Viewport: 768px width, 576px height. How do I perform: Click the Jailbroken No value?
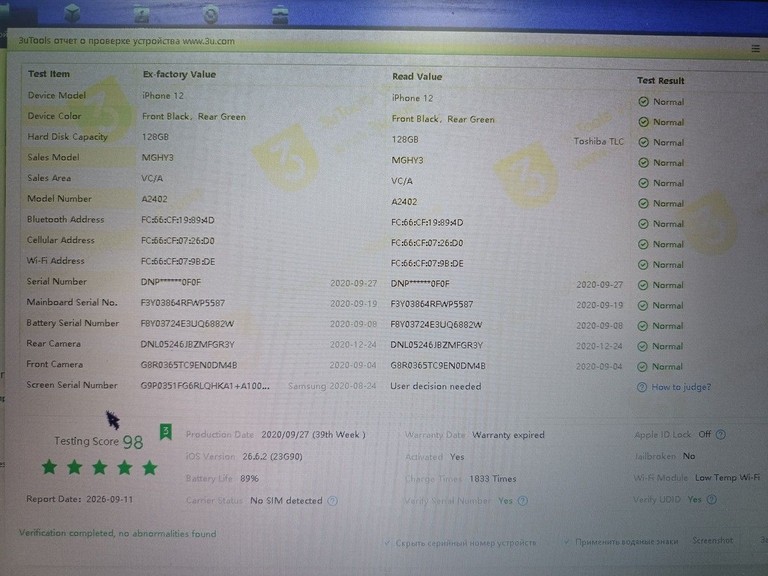pyautogui.click(x=689, y=456)
